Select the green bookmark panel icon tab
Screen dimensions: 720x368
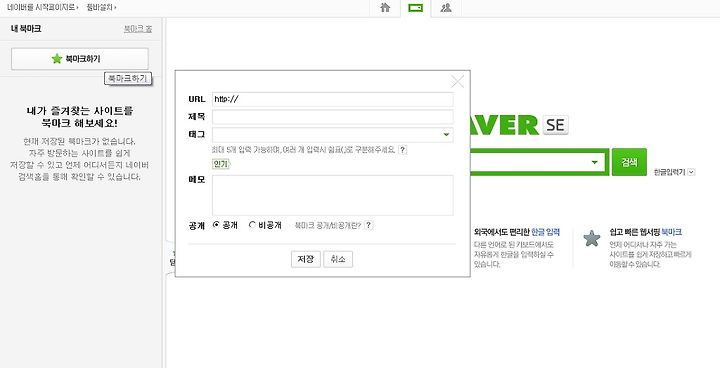coord(415,8)
